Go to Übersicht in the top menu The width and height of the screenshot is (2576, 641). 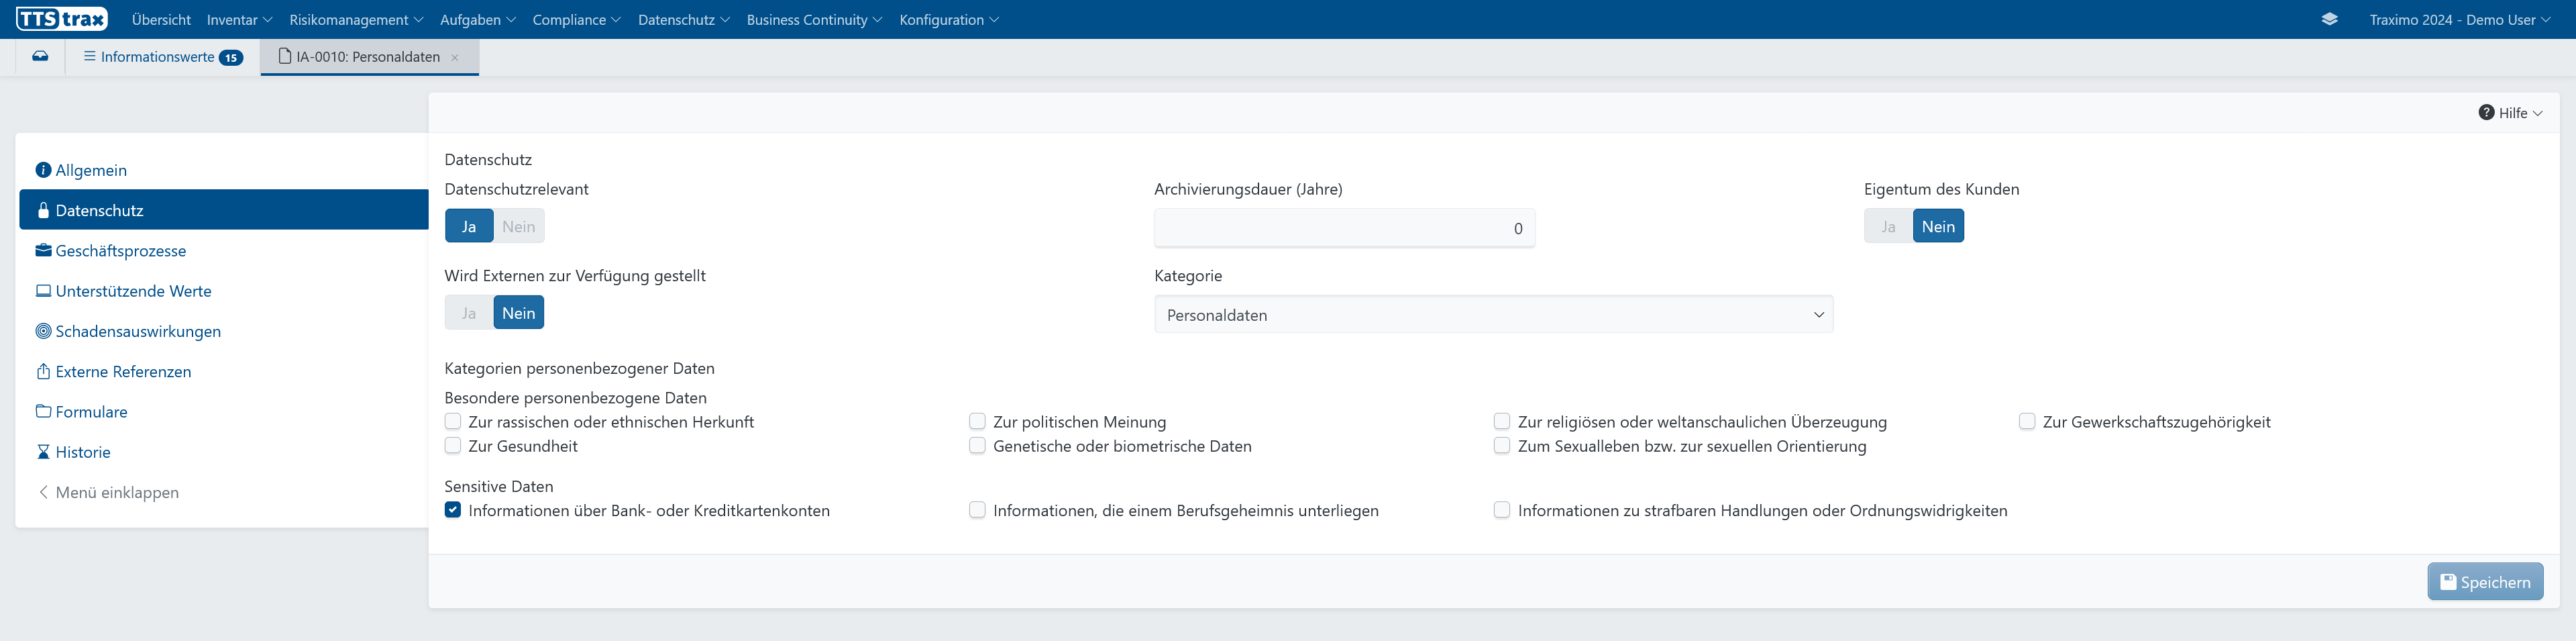point(161,19)
